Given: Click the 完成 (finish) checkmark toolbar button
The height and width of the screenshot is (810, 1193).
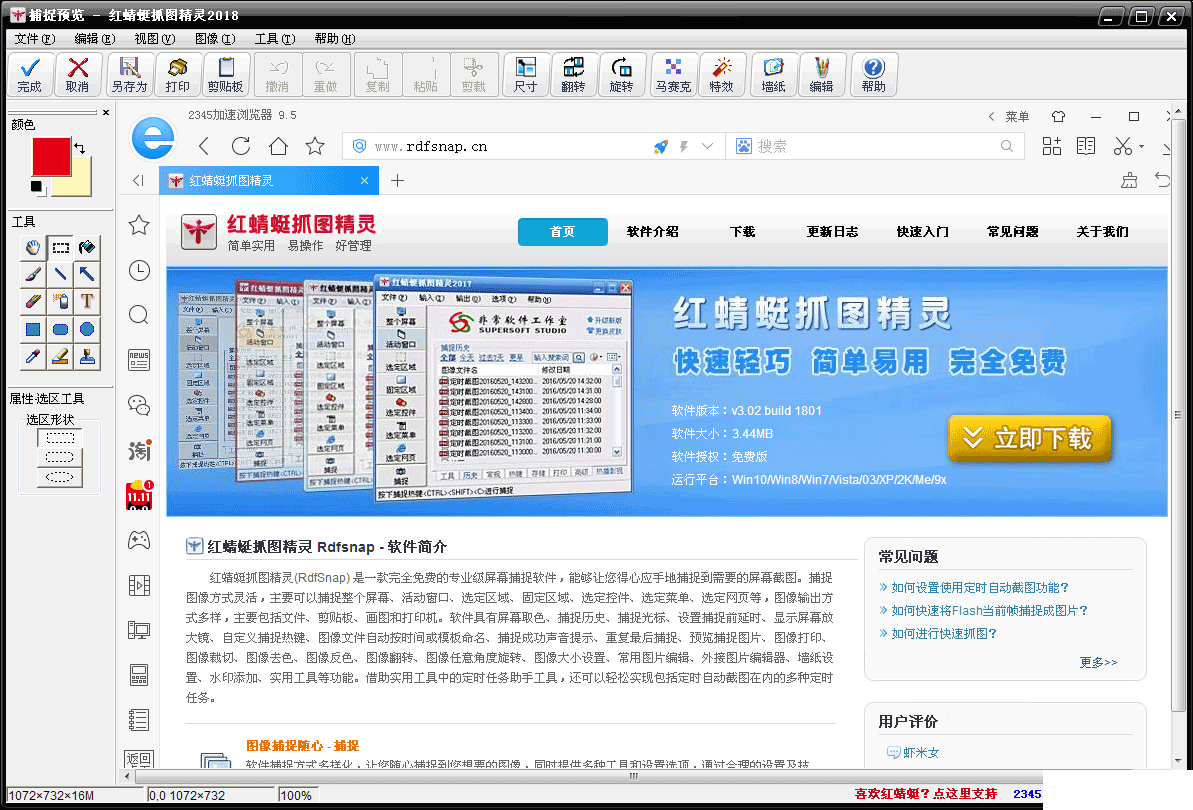Looking at the screenshot, I should point(30,75).
